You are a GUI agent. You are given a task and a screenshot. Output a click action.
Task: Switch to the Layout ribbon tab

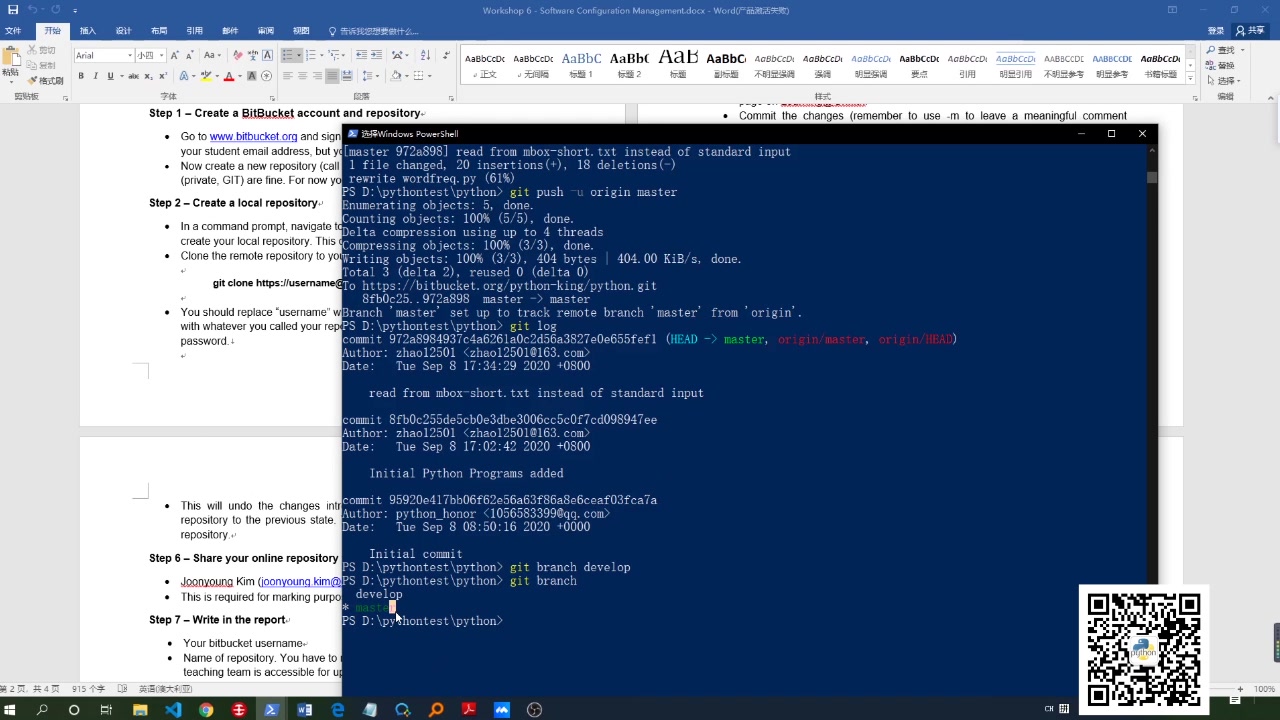pyautogui.click(x=159, y=31)
